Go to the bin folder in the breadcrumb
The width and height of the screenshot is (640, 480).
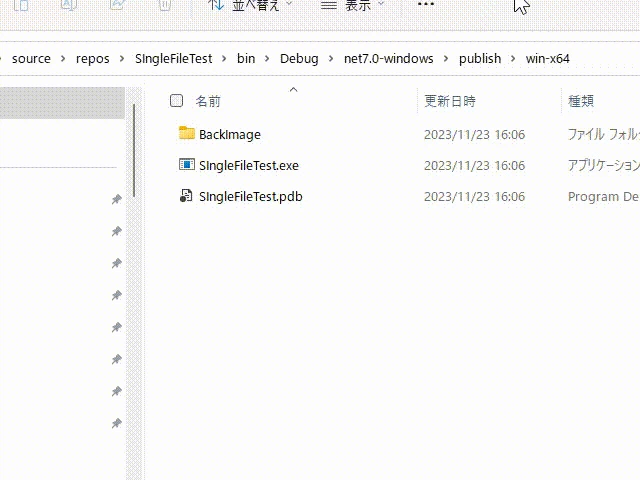[246, 59]
